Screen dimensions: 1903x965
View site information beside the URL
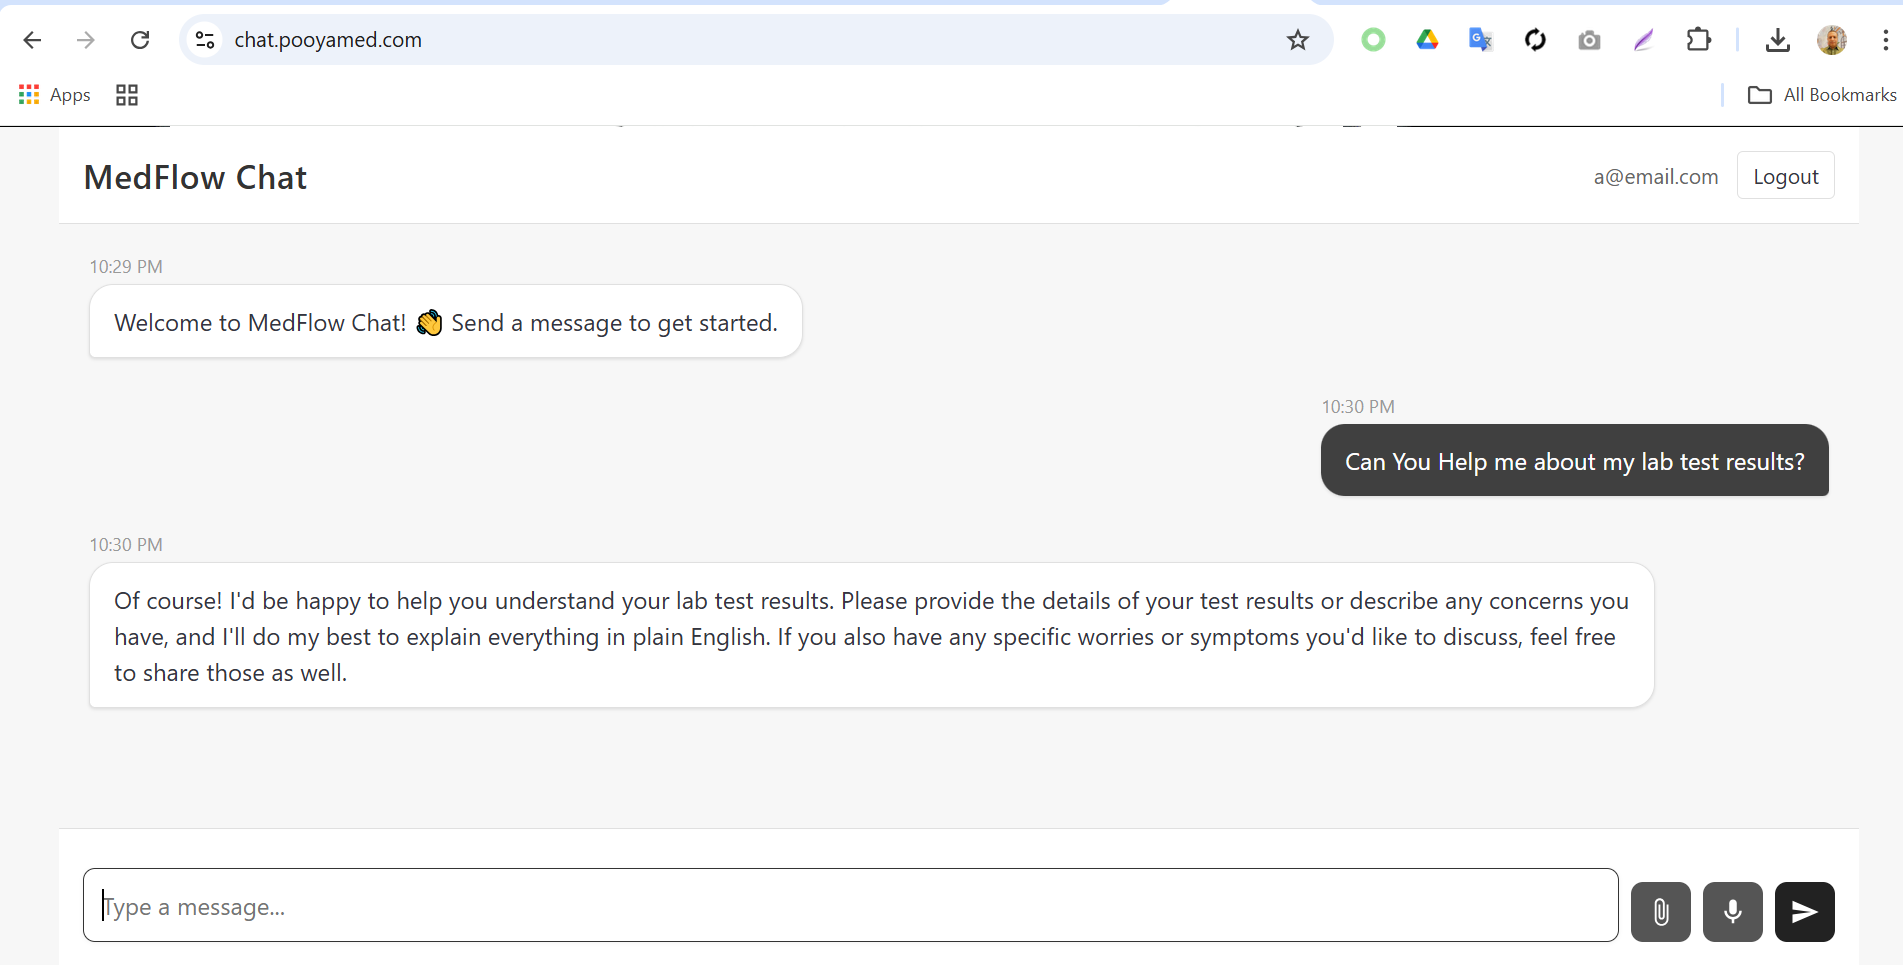point(205,40)
